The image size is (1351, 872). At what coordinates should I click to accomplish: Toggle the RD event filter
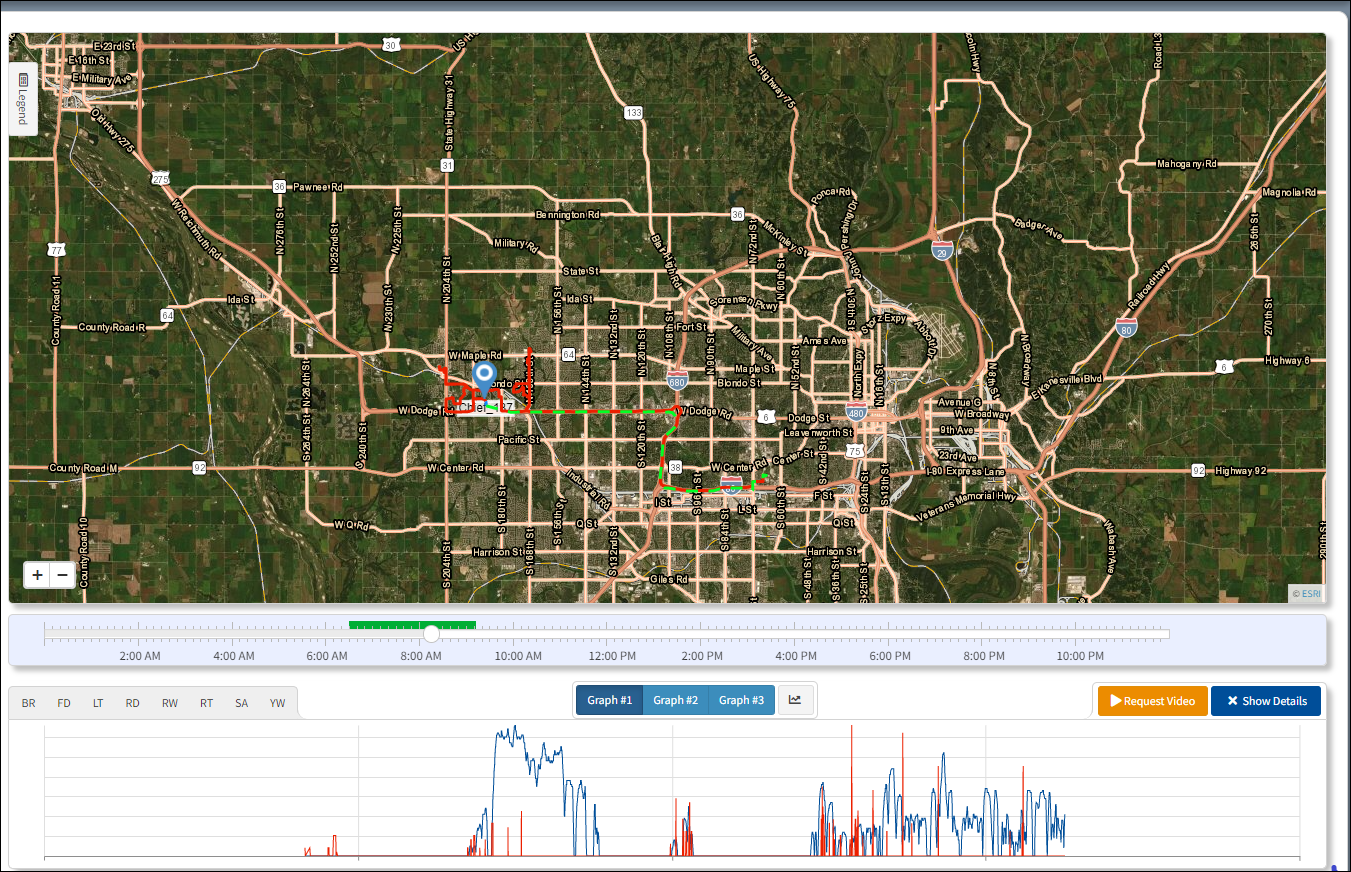point(132,703)
